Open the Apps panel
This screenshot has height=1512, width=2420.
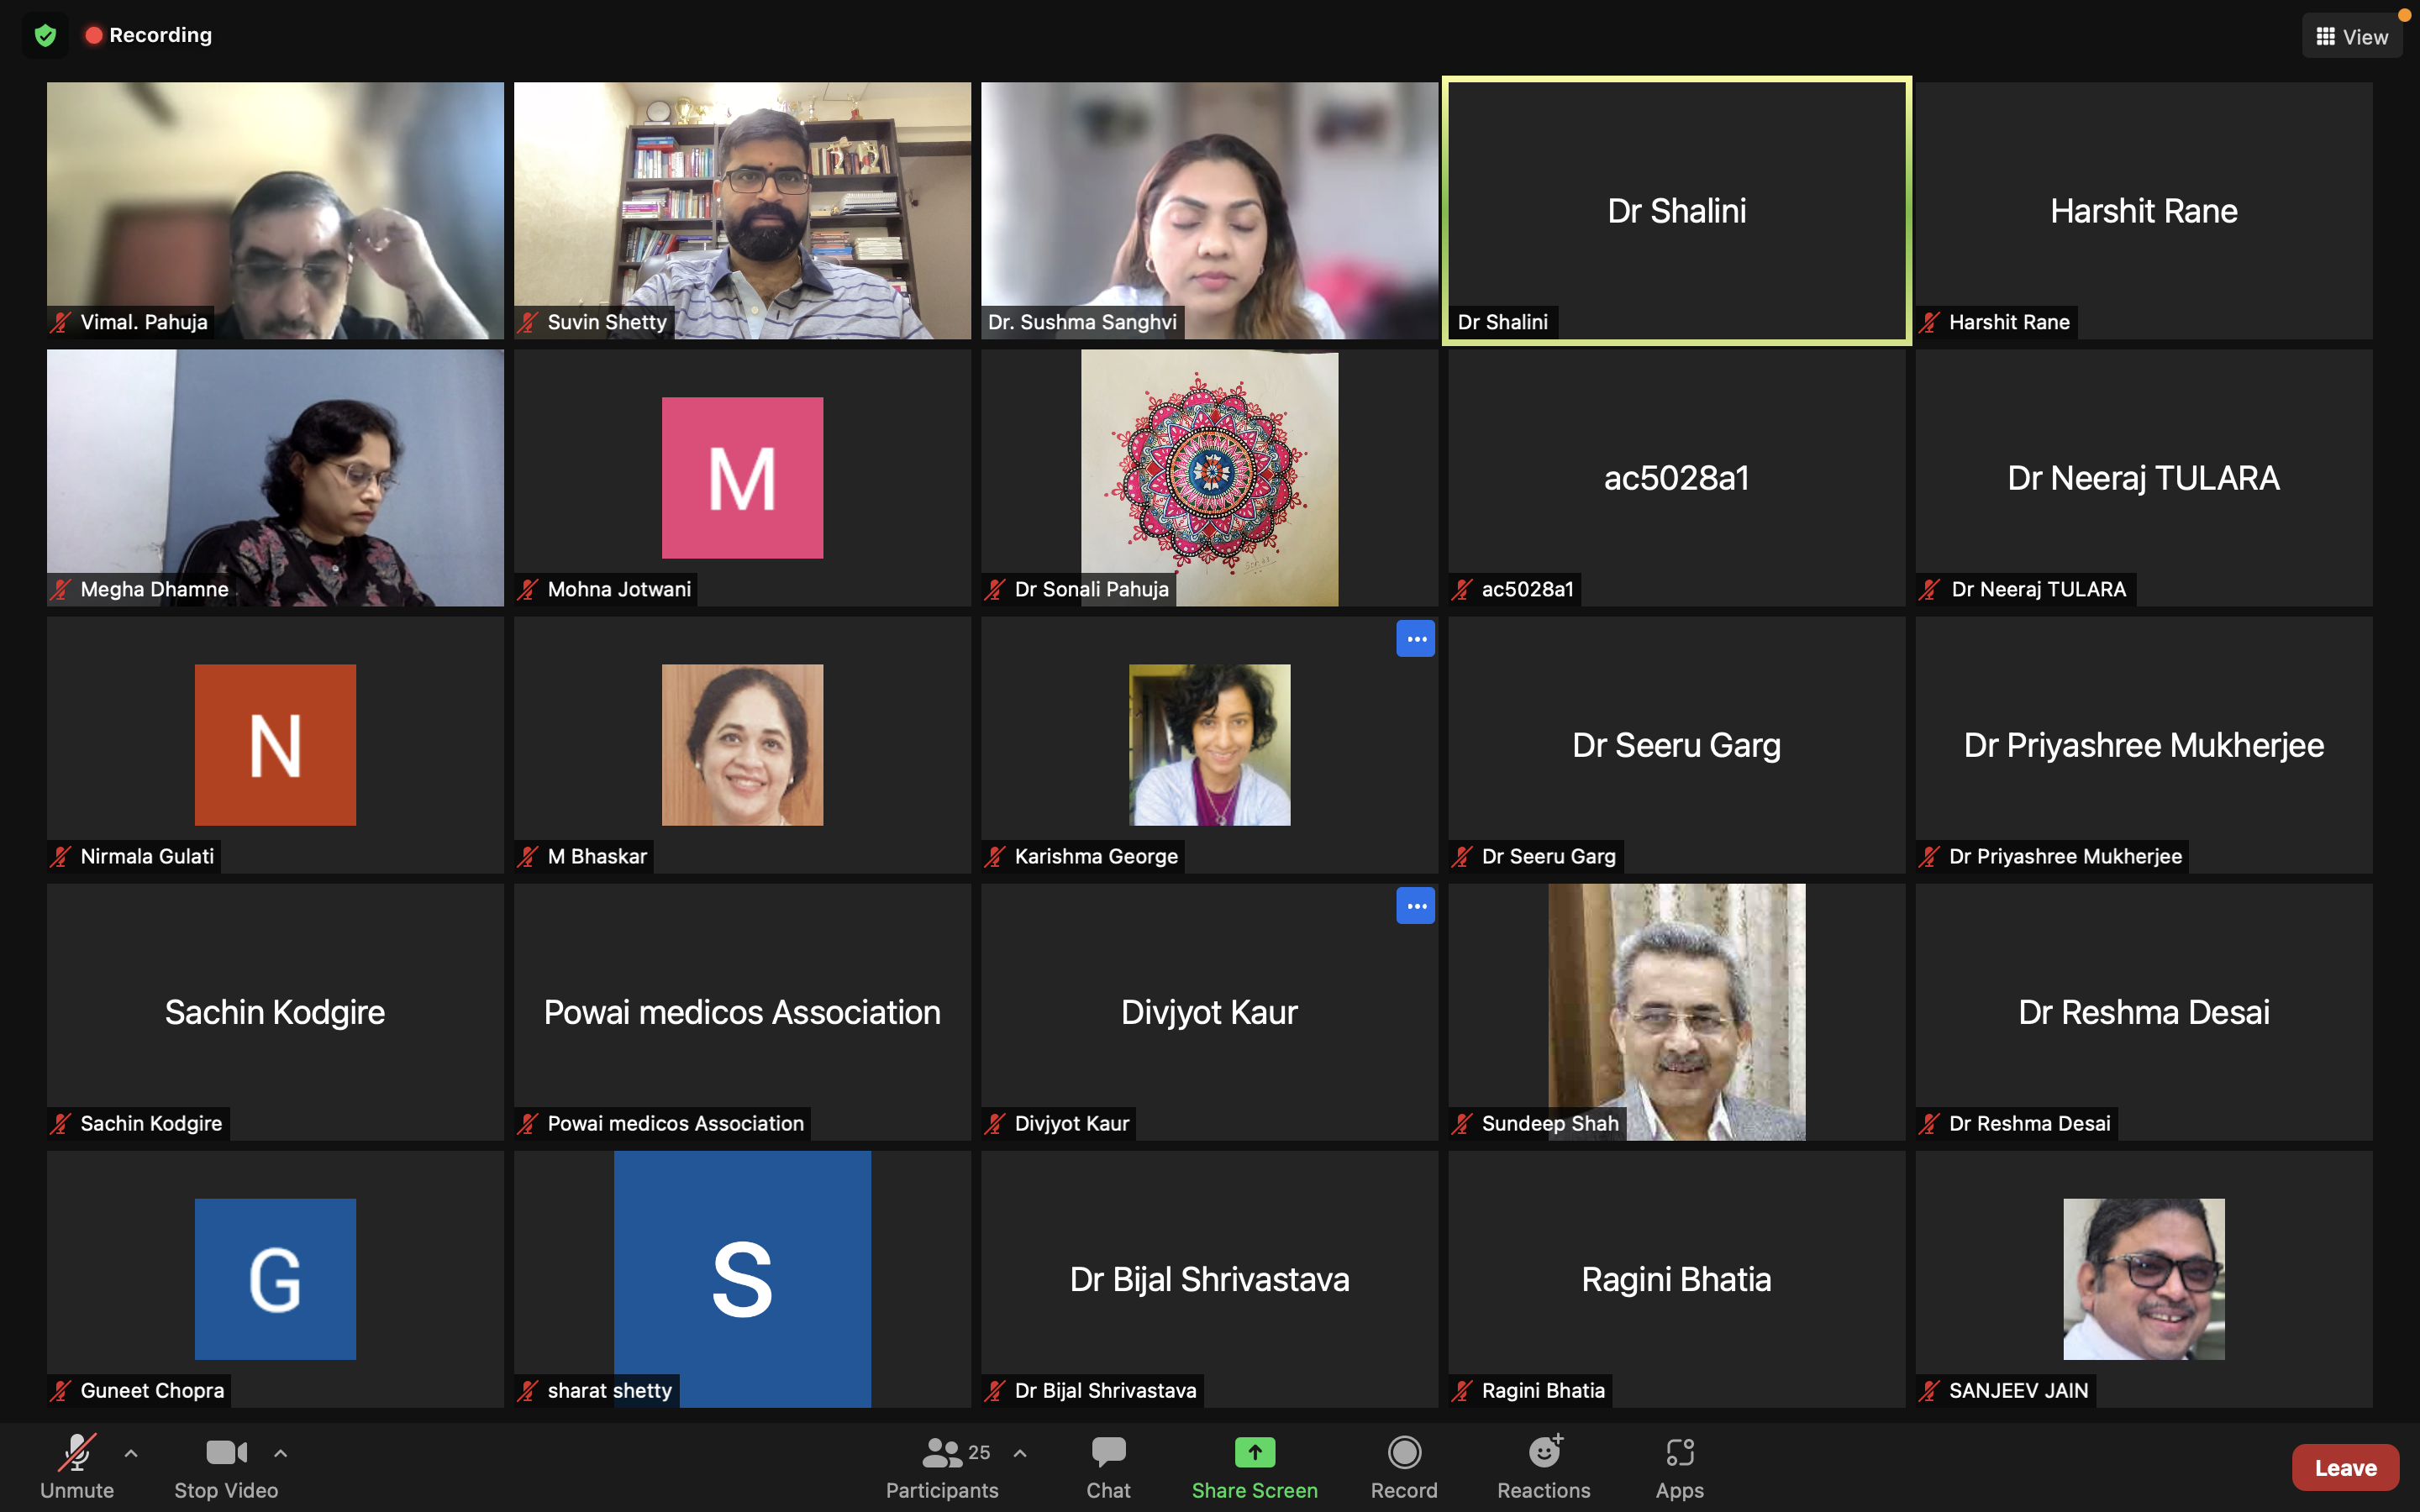(x=1679, y=1466)
